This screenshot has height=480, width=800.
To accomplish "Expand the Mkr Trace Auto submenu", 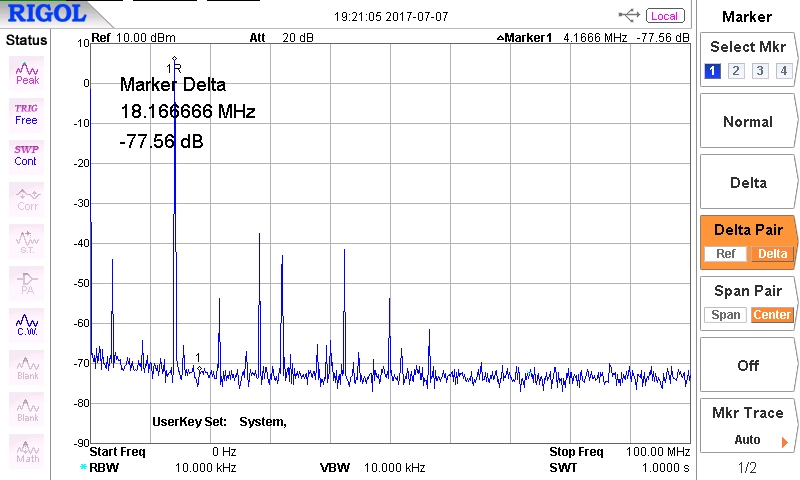I will point(748,426).
